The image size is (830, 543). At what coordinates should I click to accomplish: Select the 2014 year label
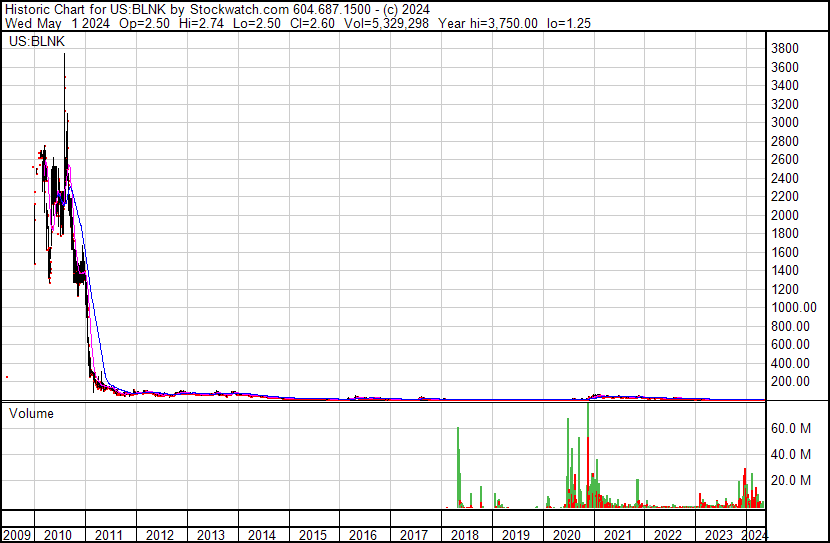(x=261, y=535)
